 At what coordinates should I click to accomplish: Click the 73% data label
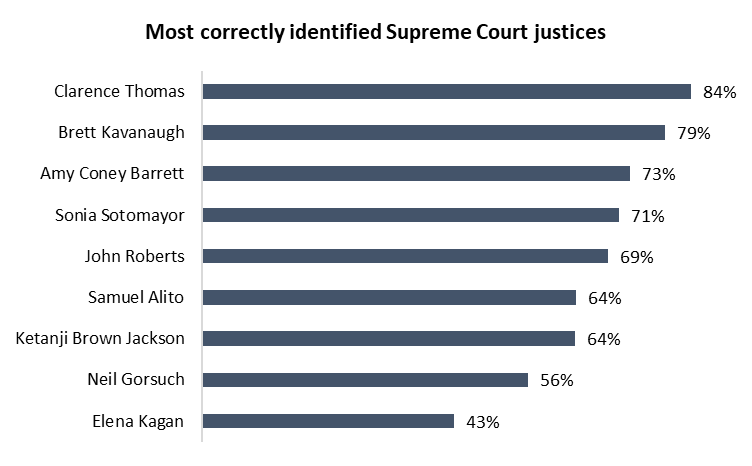pyautogui.click(x=659, y=174)
